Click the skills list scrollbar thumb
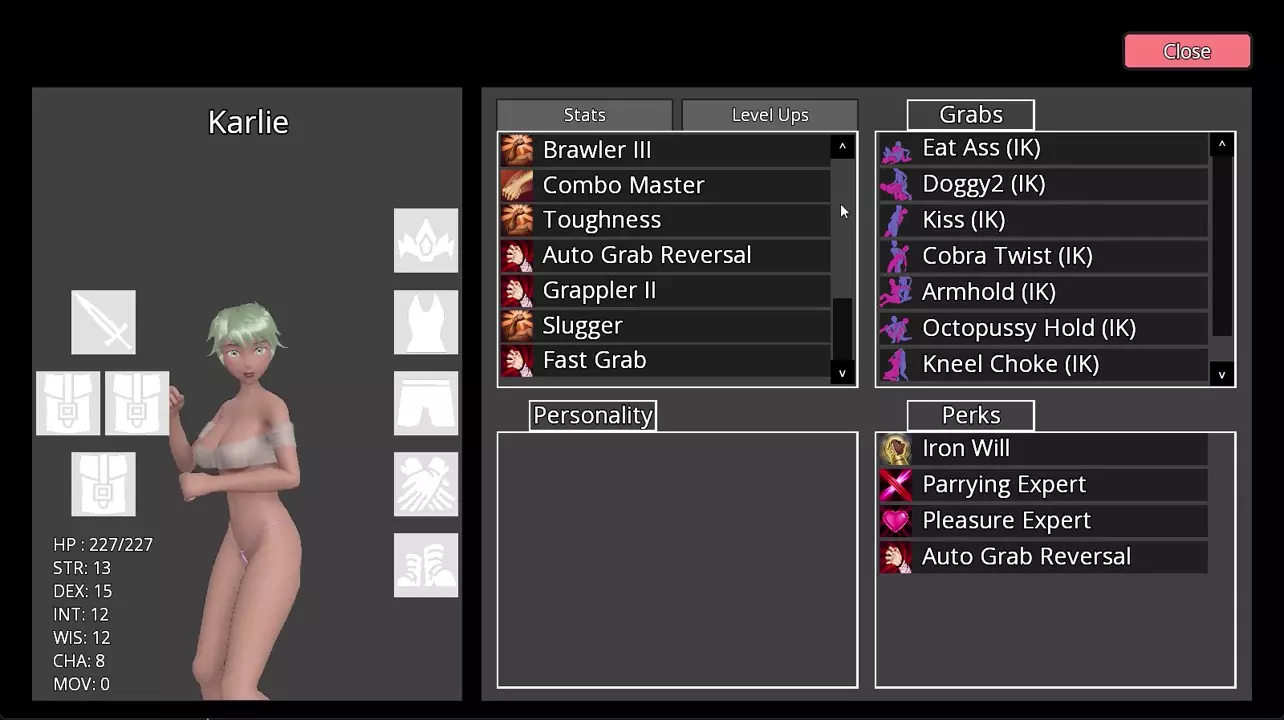This screenshot has width=1284, height=720. click(842, 328)
